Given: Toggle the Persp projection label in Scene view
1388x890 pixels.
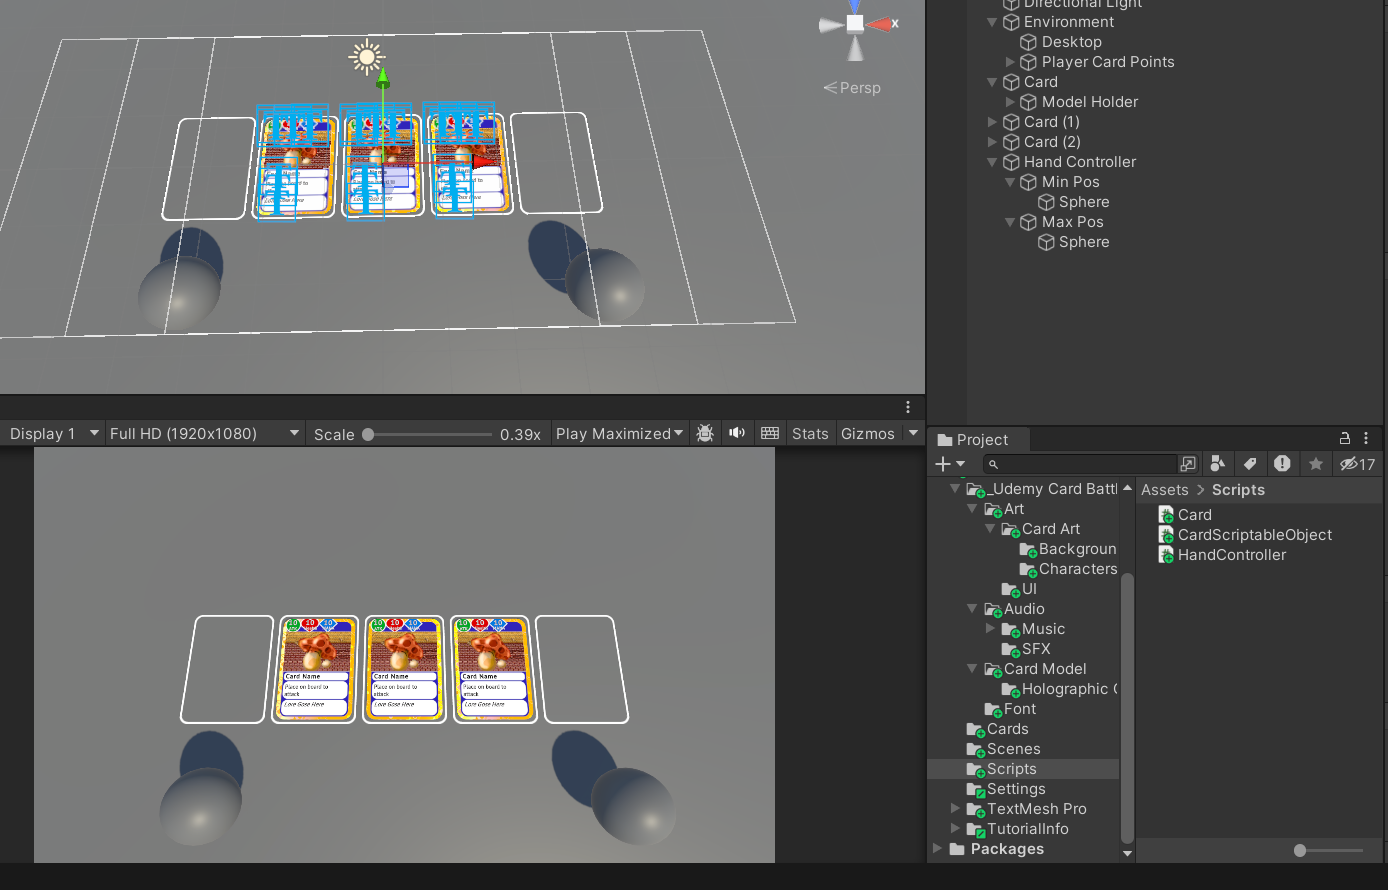Looking at the screenshot, I should tap(852, 88).
